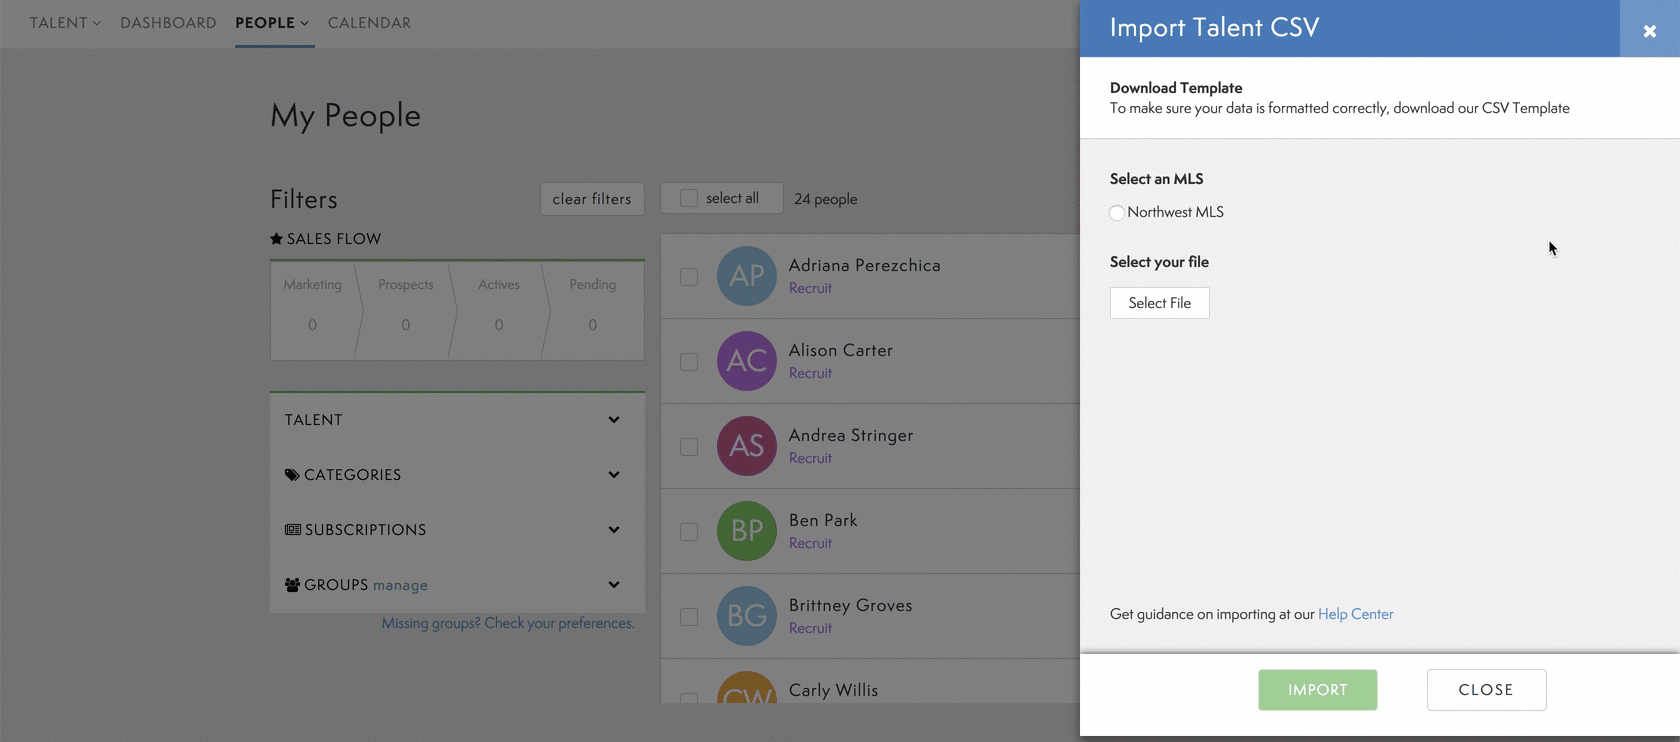Click Select File to choose a CSV
Image resolution: width=1680 pixels, height=742 pixels.
pos(1159,303)
